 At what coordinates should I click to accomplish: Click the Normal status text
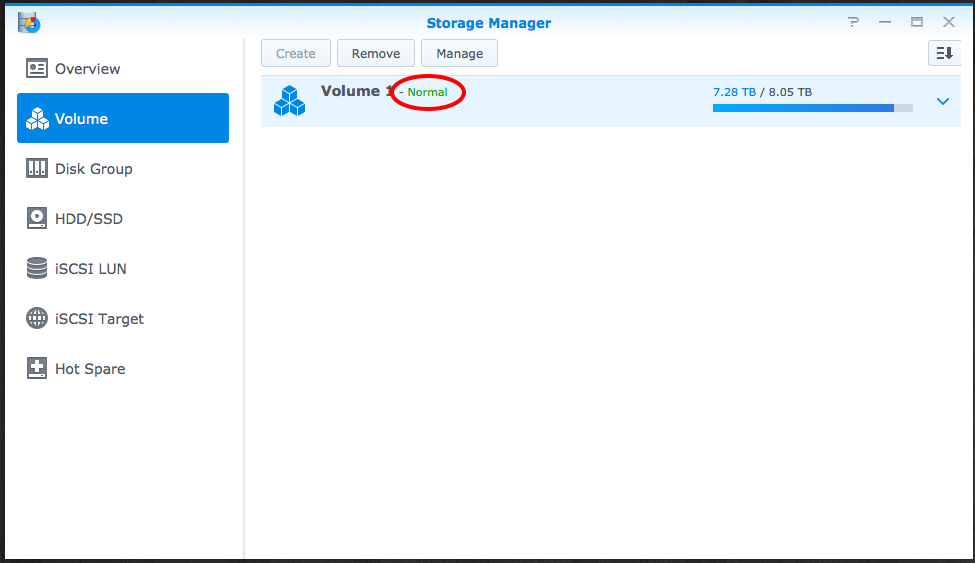click(427, 92)
